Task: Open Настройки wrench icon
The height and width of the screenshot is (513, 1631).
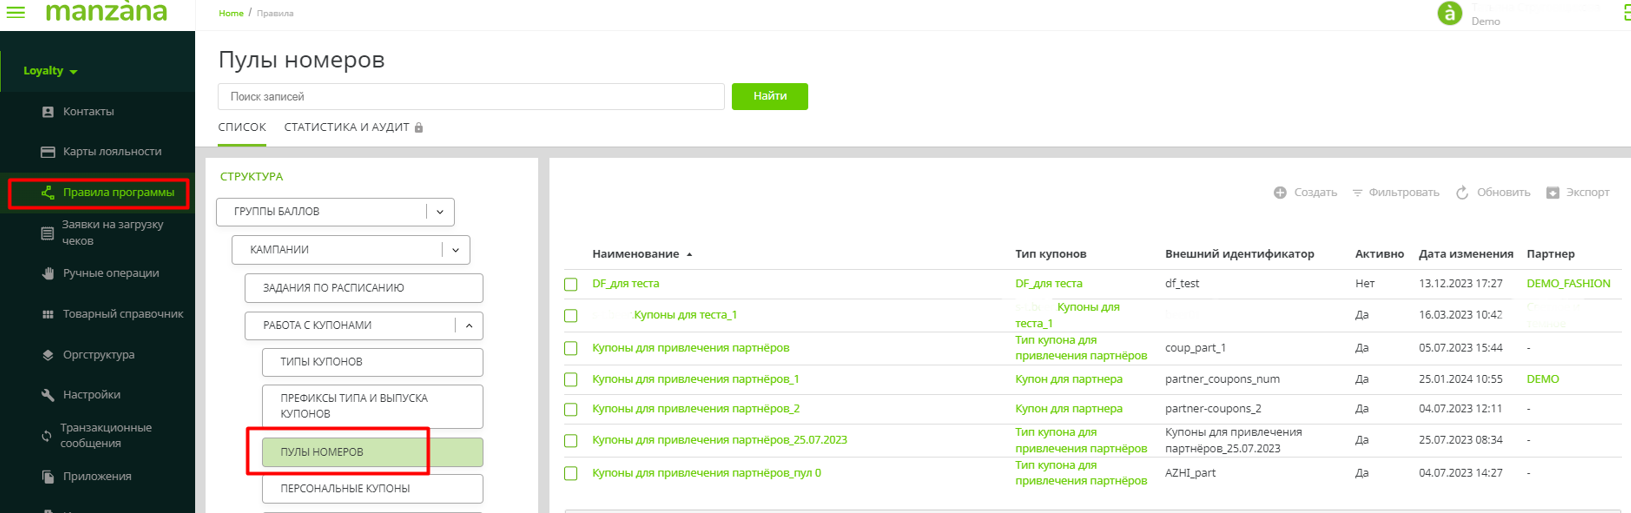Action: click(x=48, y=395)
